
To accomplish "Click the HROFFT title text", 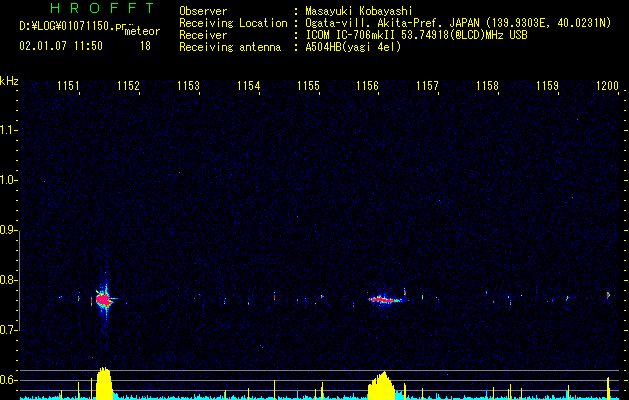I will click(103, 8).
